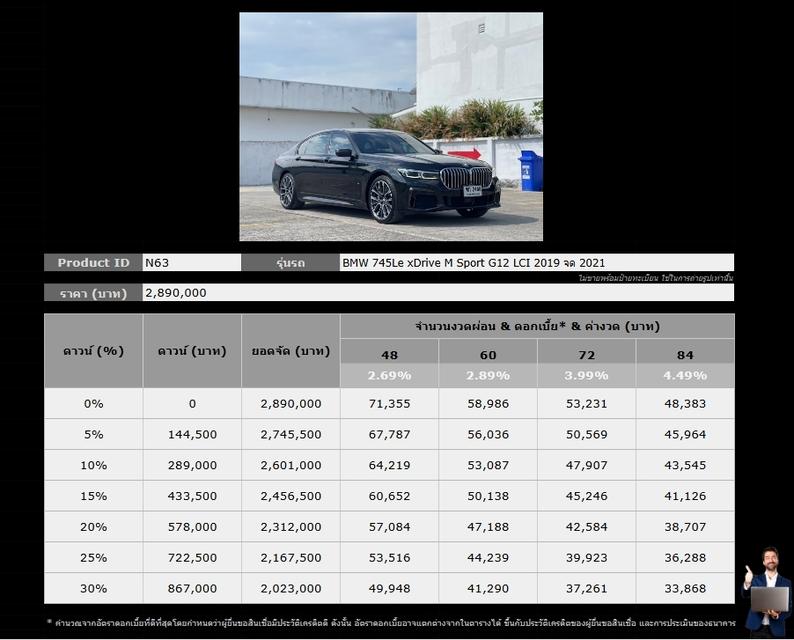The width and height of the screenshot is (794, 640).
Task: Select the 2,890,000 finance amount in 0% row
Action: point(291,404)
